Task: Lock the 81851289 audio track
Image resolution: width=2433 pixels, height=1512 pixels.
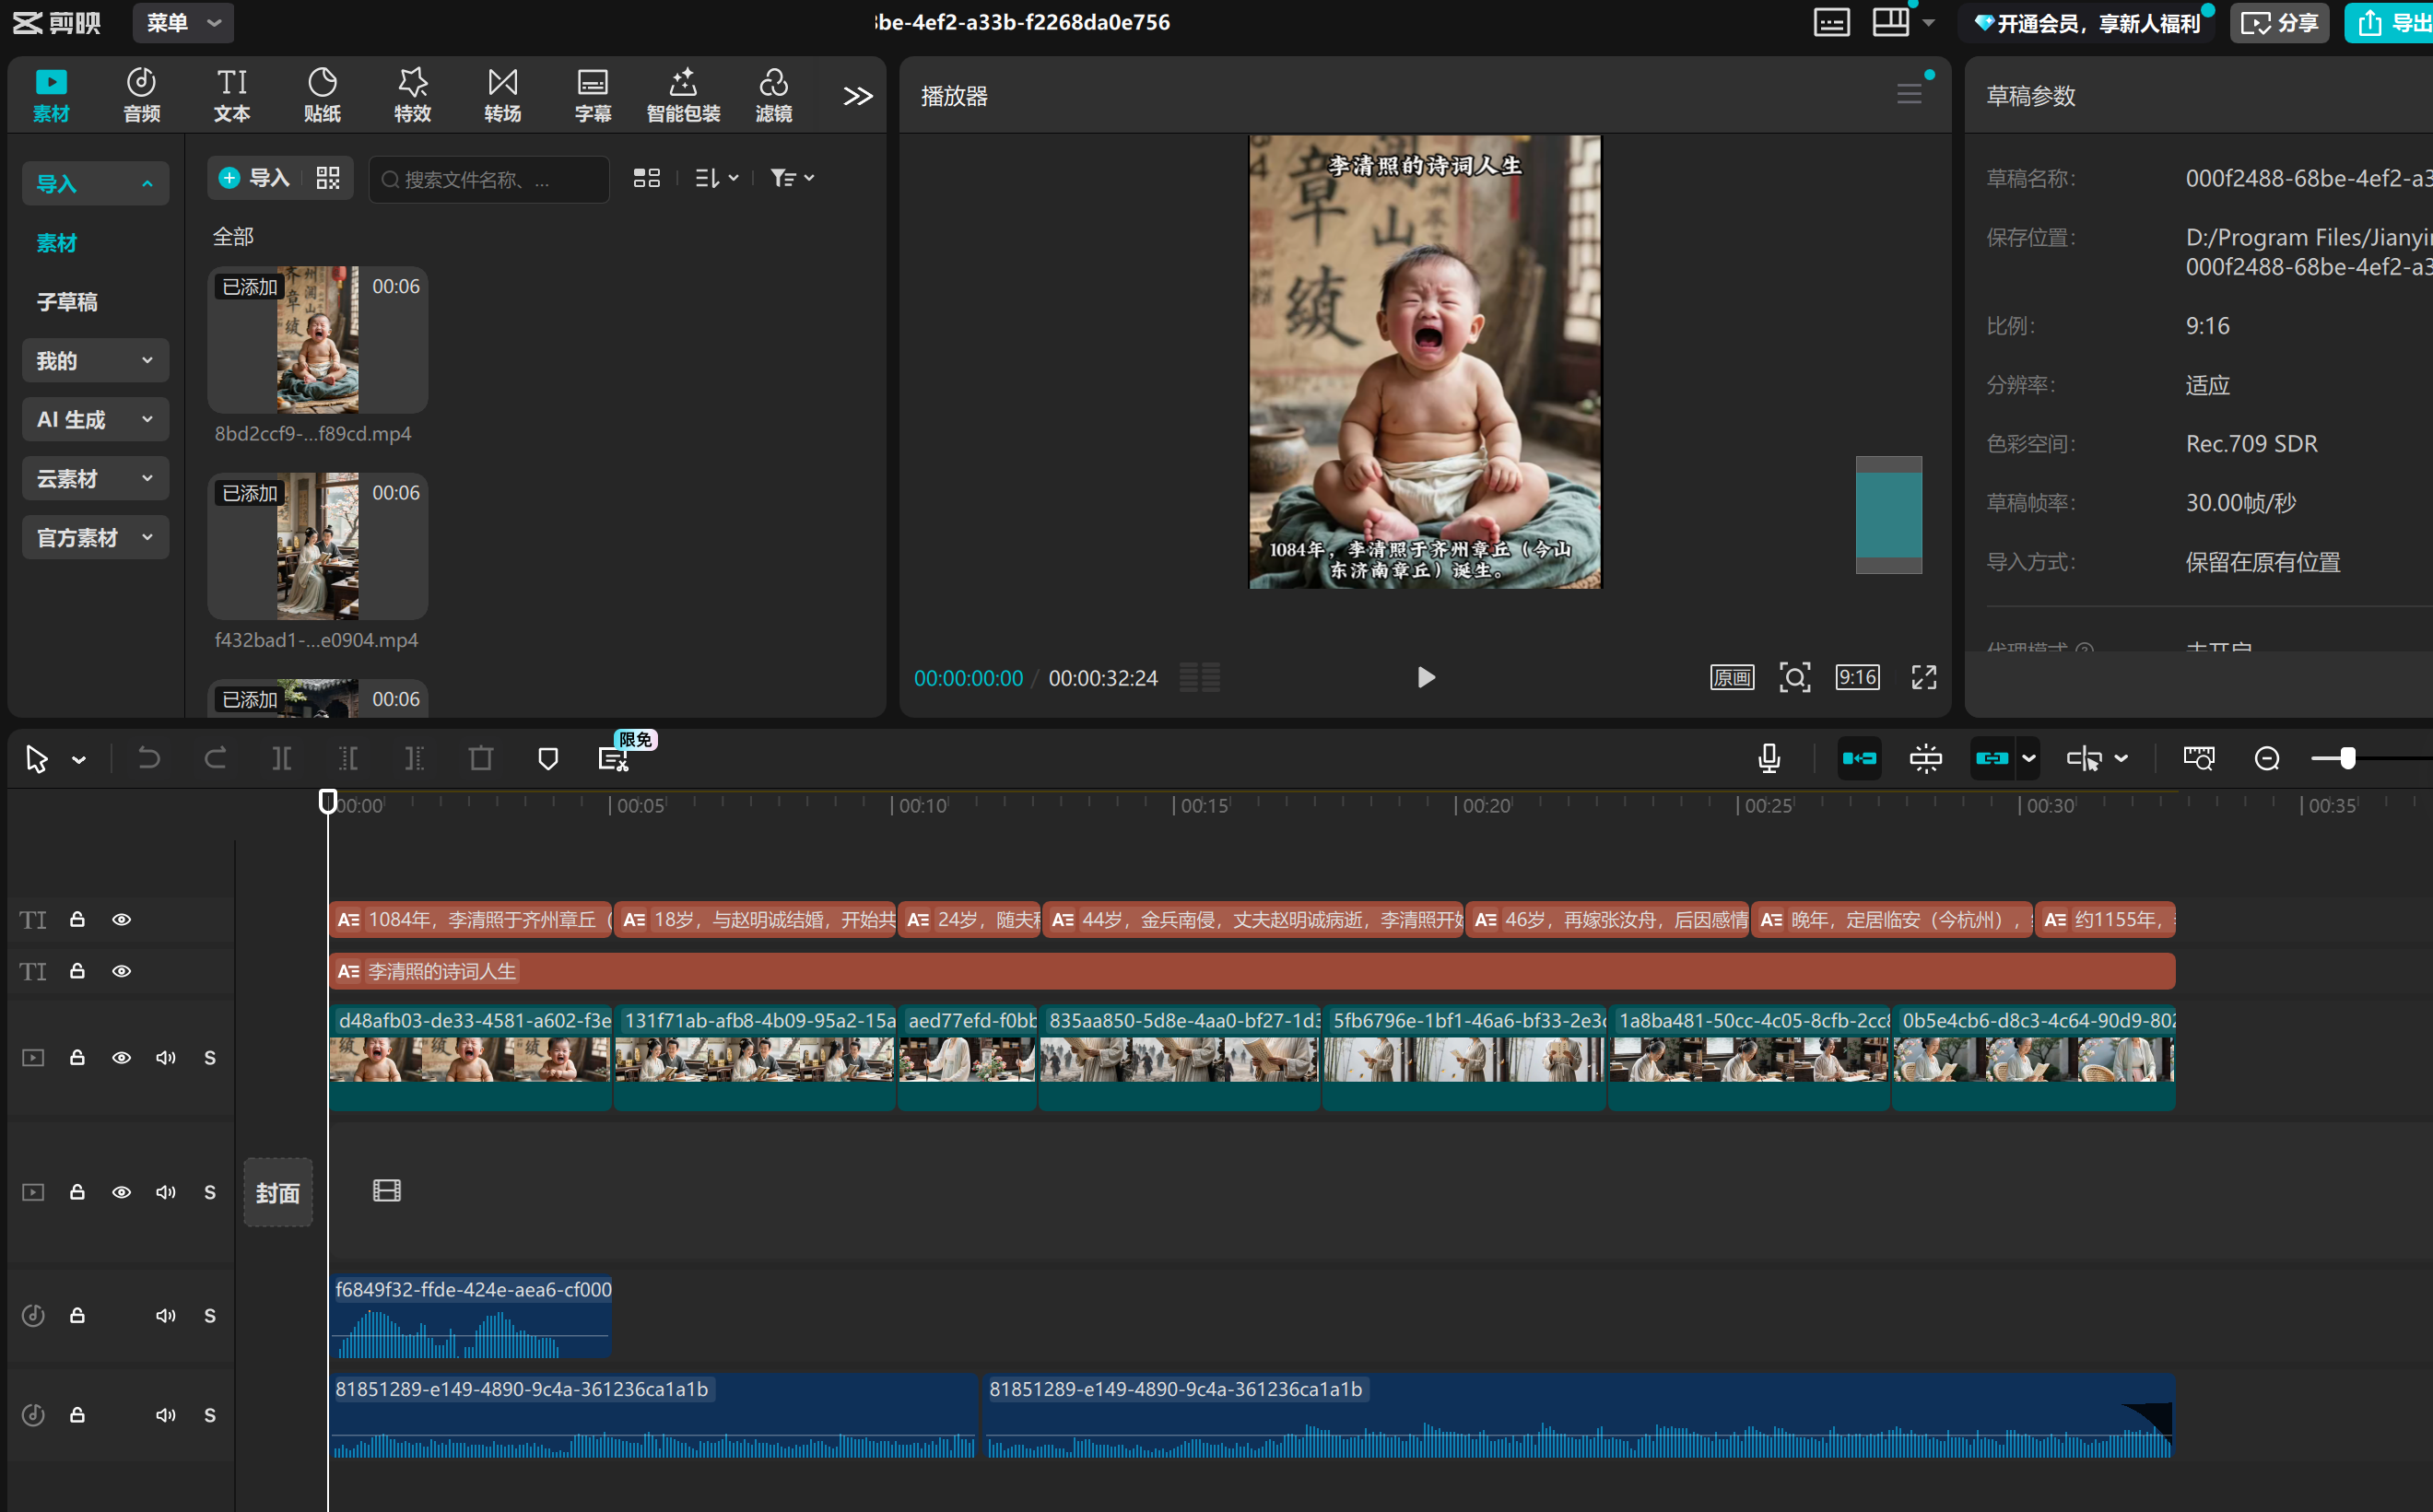Action: click(77, 1414)
